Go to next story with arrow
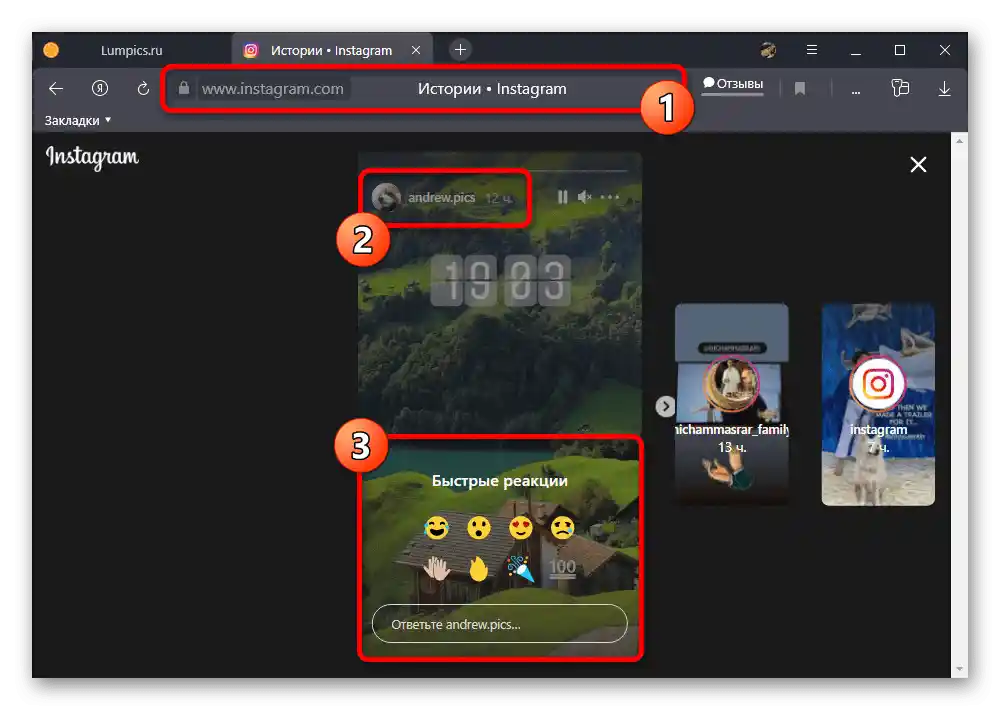Viewport: 1000px width, 710px height. coord(665,406)
